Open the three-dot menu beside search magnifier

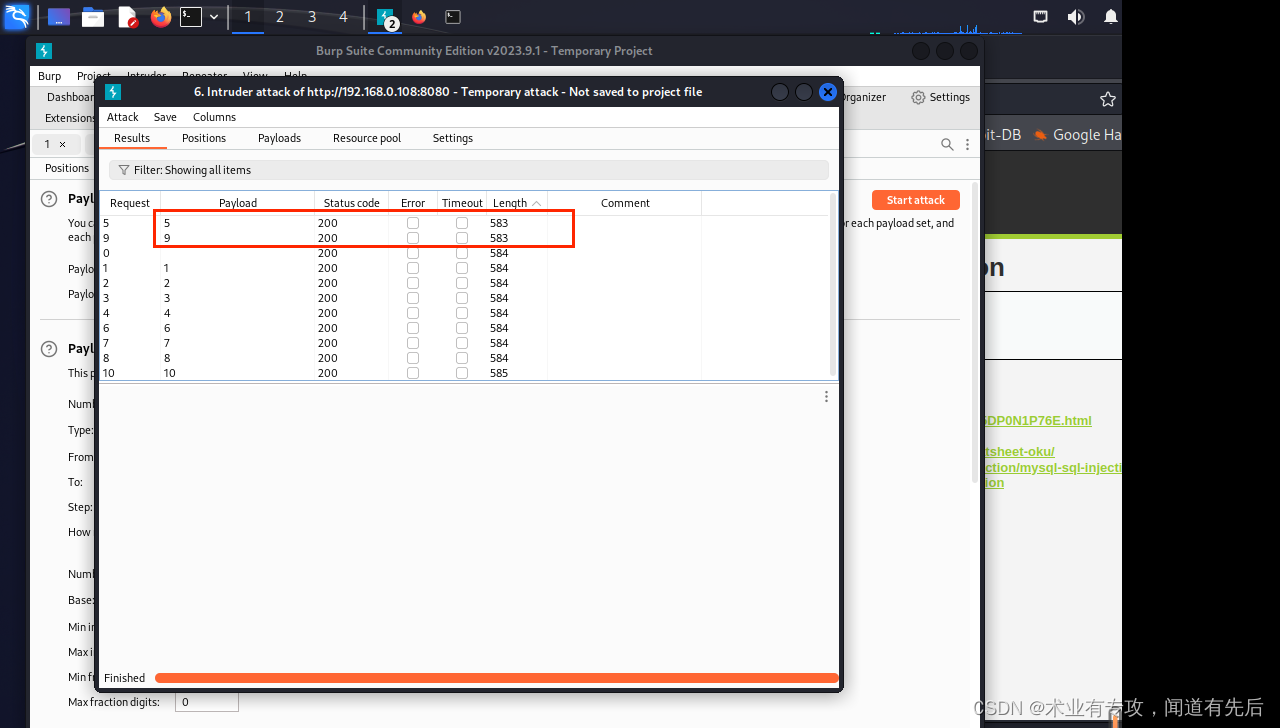pyautogui.click(x=967, y=145)
